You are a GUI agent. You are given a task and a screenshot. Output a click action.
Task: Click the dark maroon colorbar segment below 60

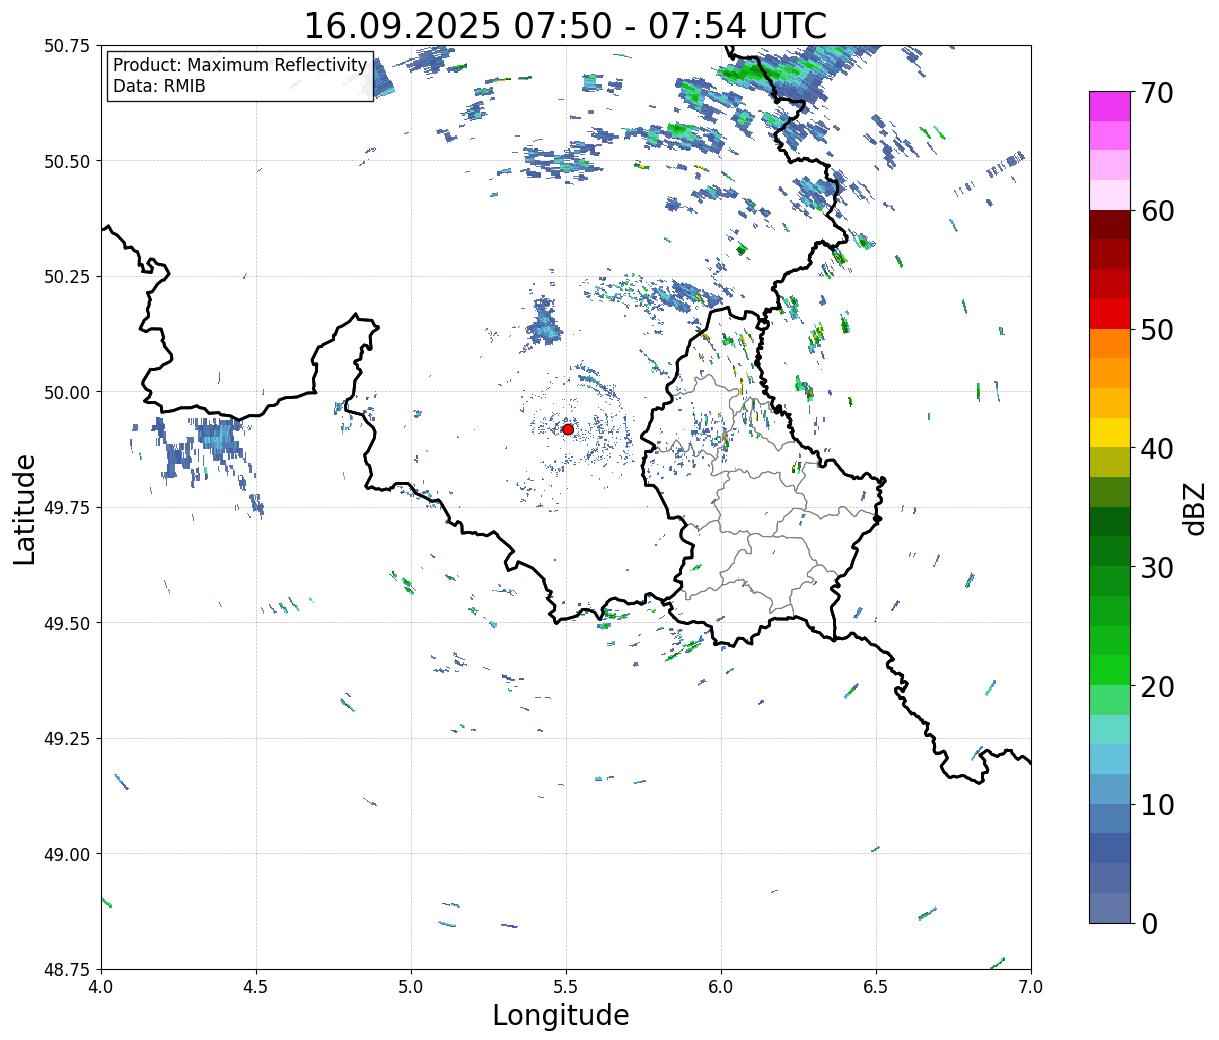1110,225
